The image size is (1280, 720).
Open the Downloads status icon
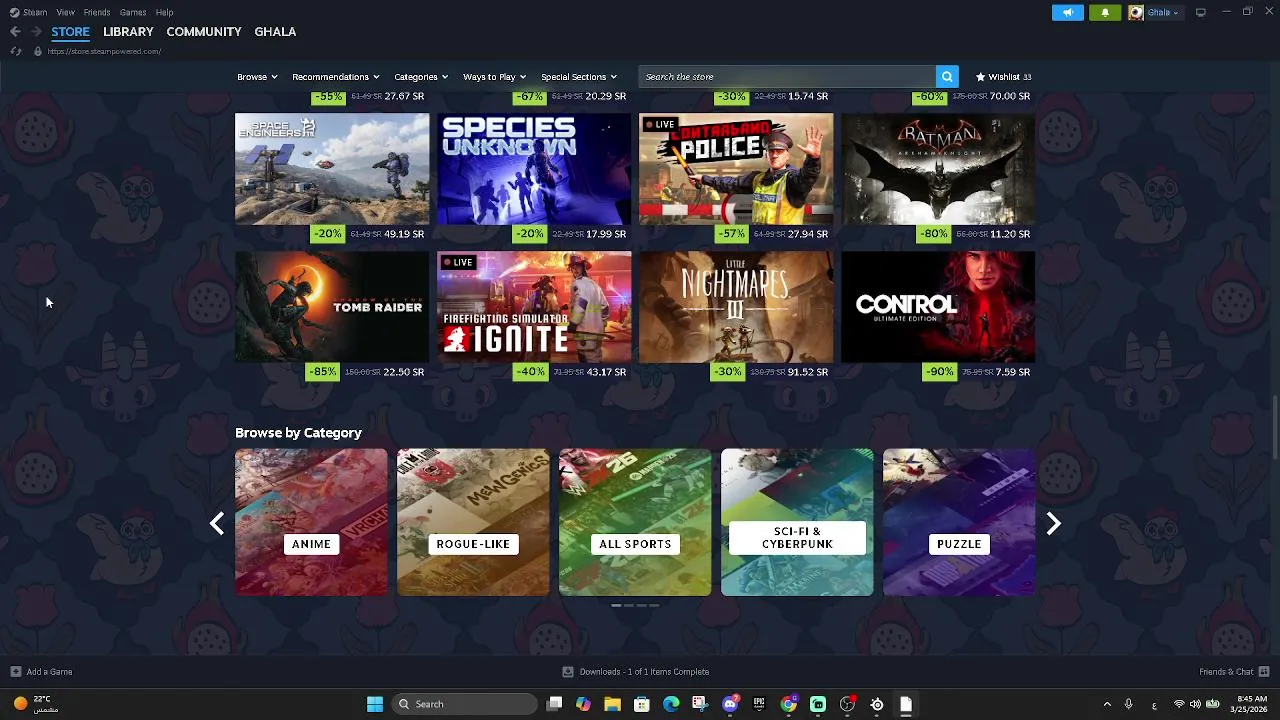(568, 672)
